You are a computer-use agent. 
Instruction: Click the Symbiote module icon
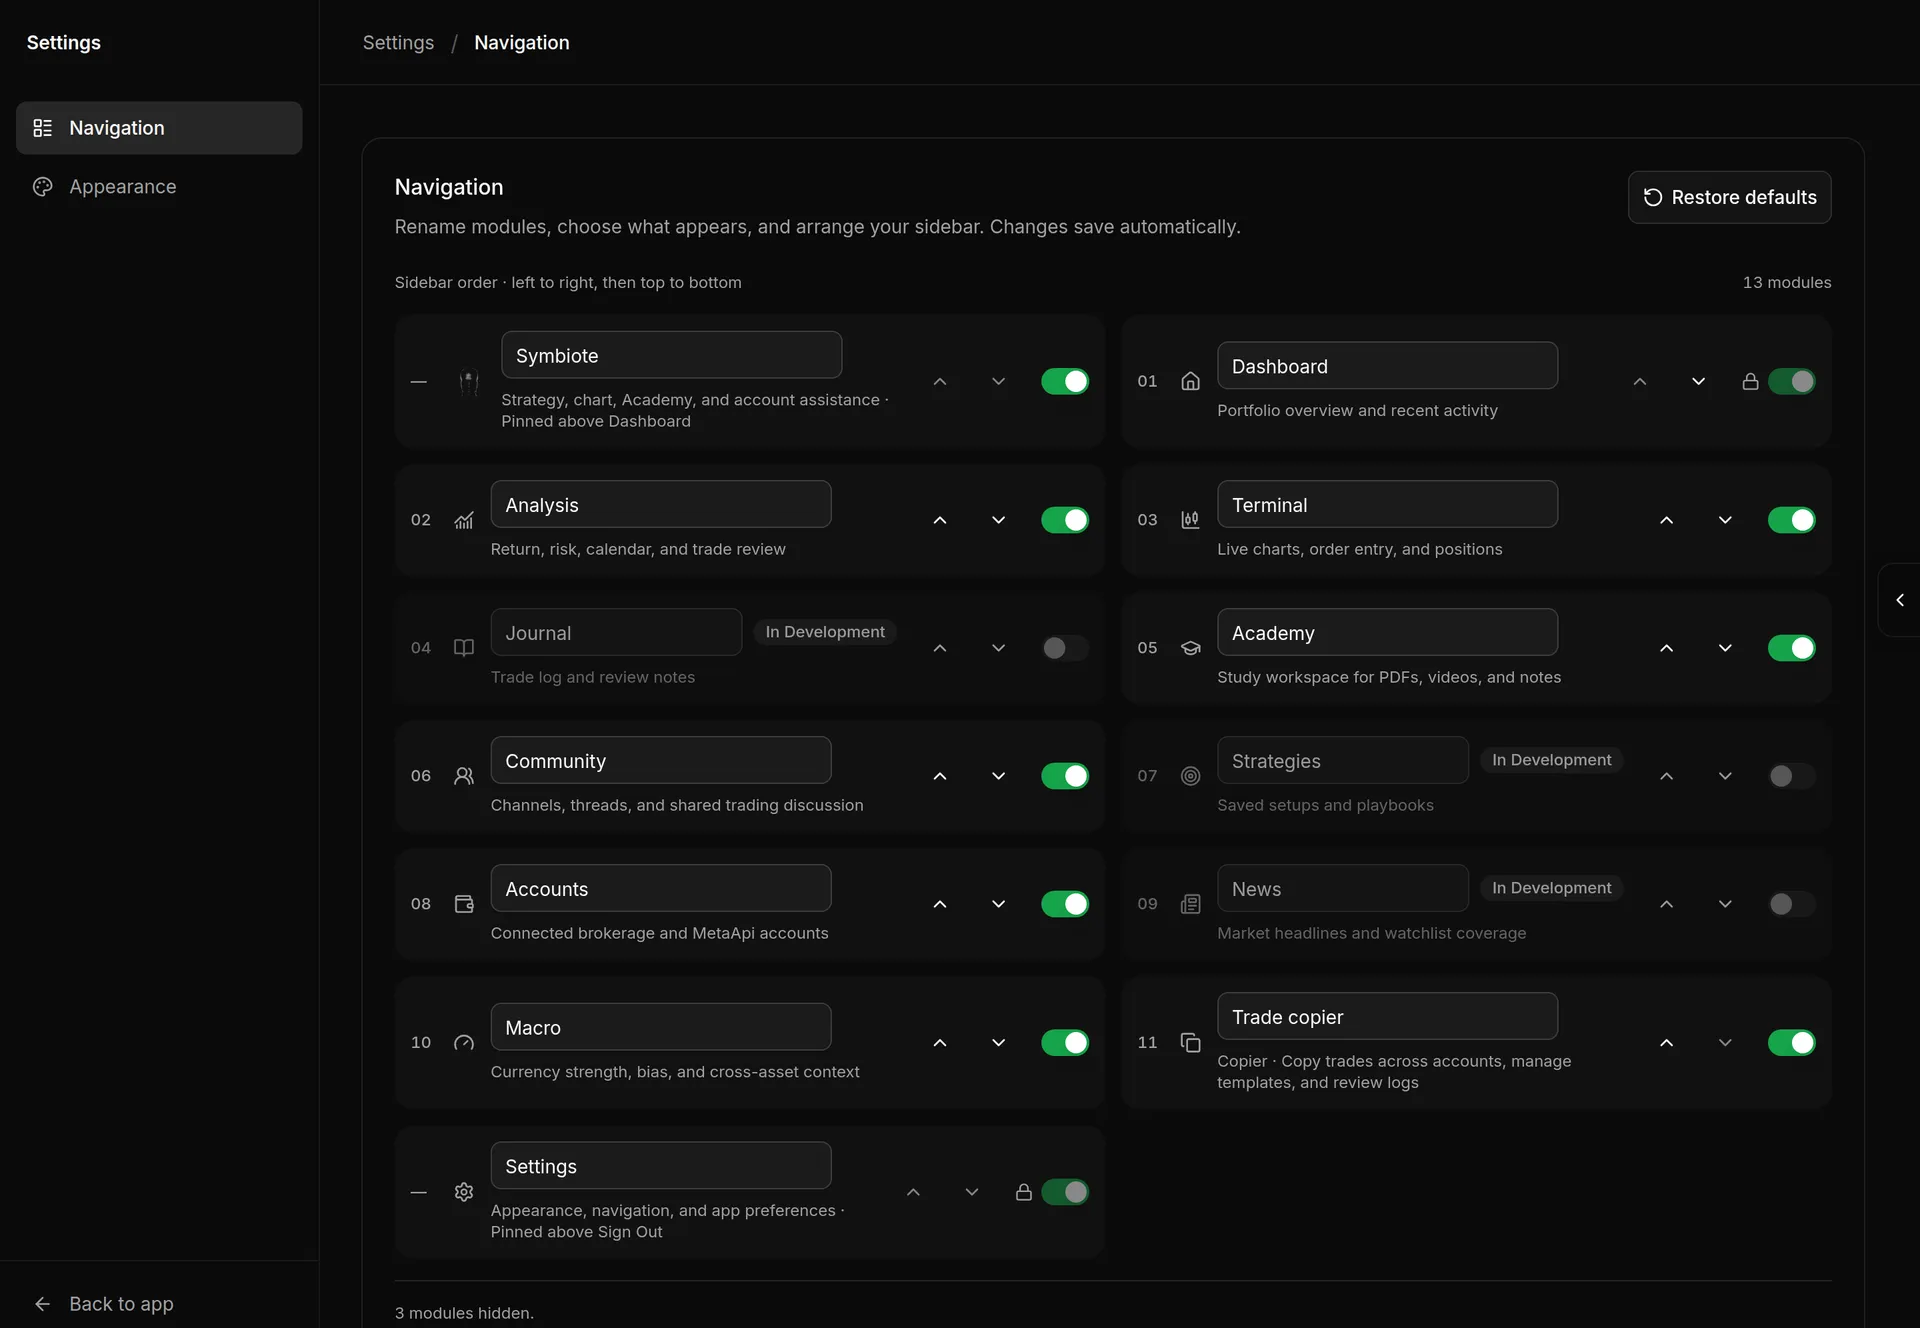pyautogui.click(x=469, y=381)
